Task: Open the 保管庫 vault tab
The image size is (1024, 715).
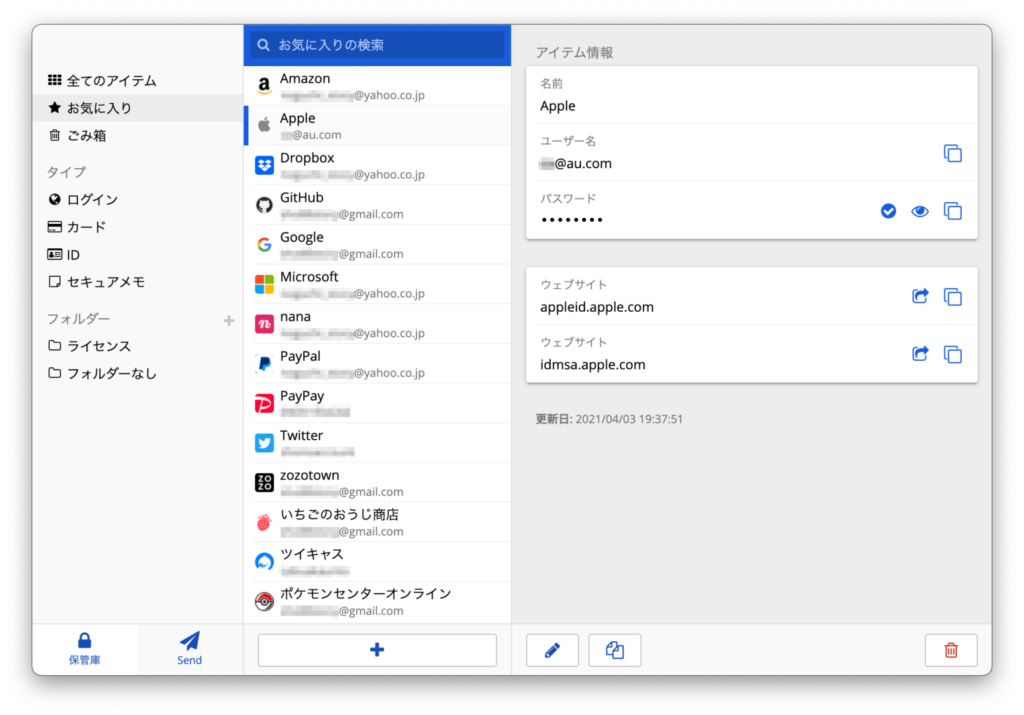Action: [85, 649]
